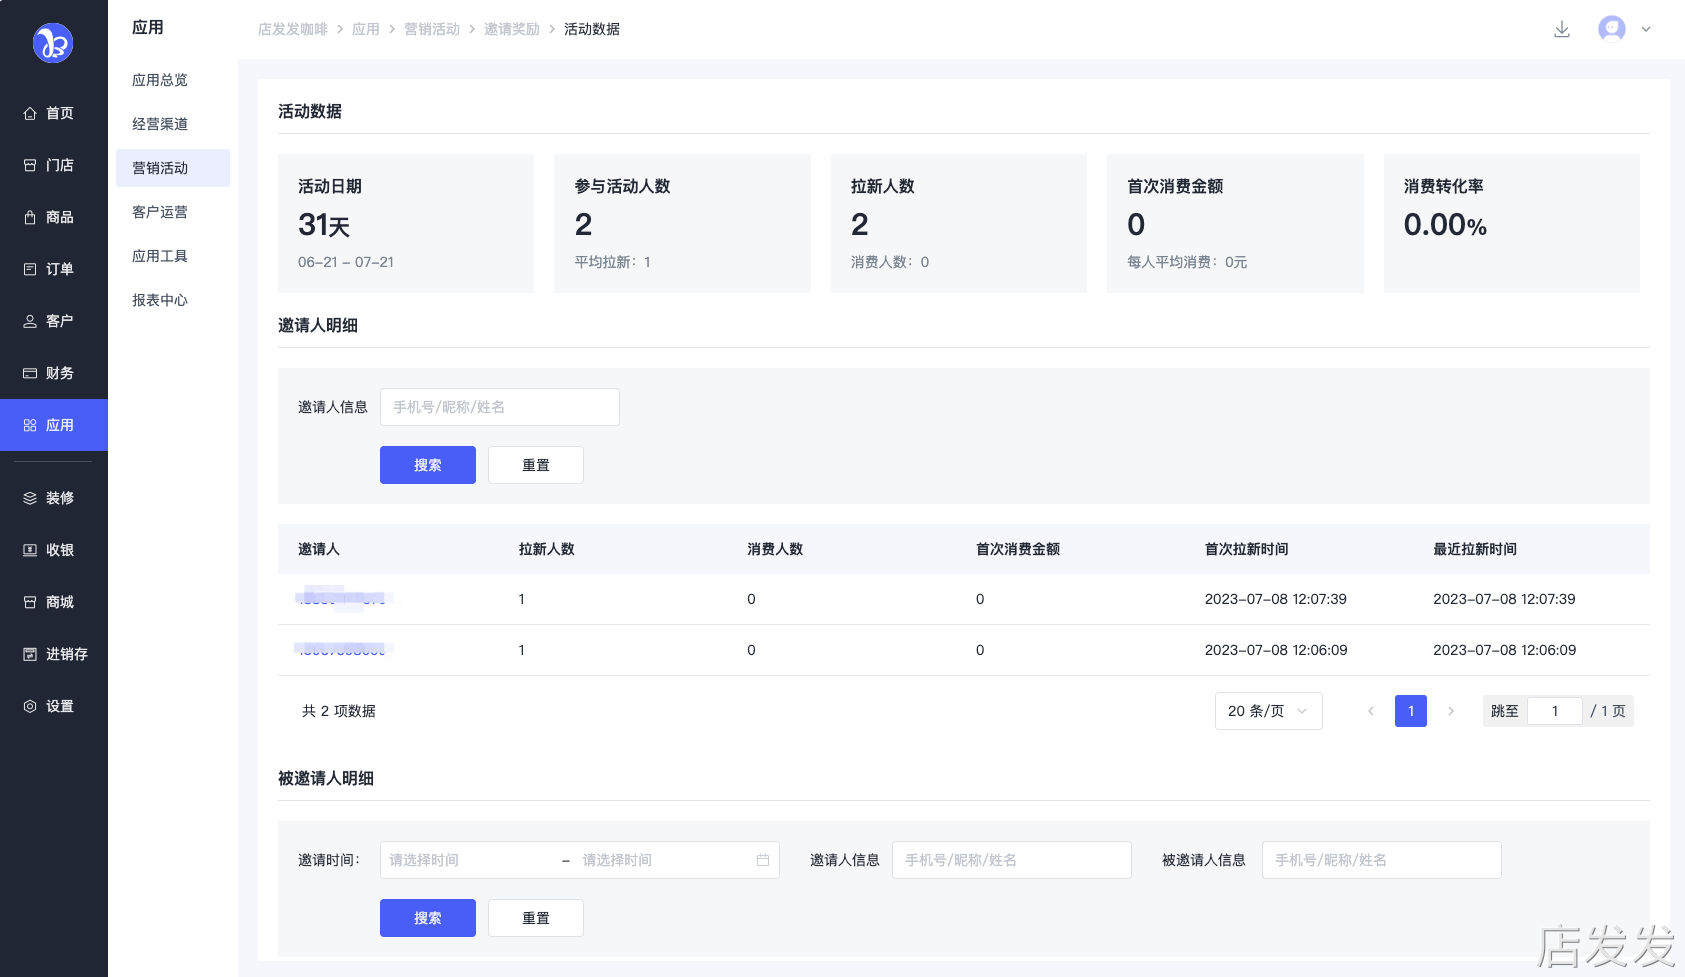Select the 应用 apps grid icon
The height and width of the screenshot is (977, 1685).
click(30, 426)
